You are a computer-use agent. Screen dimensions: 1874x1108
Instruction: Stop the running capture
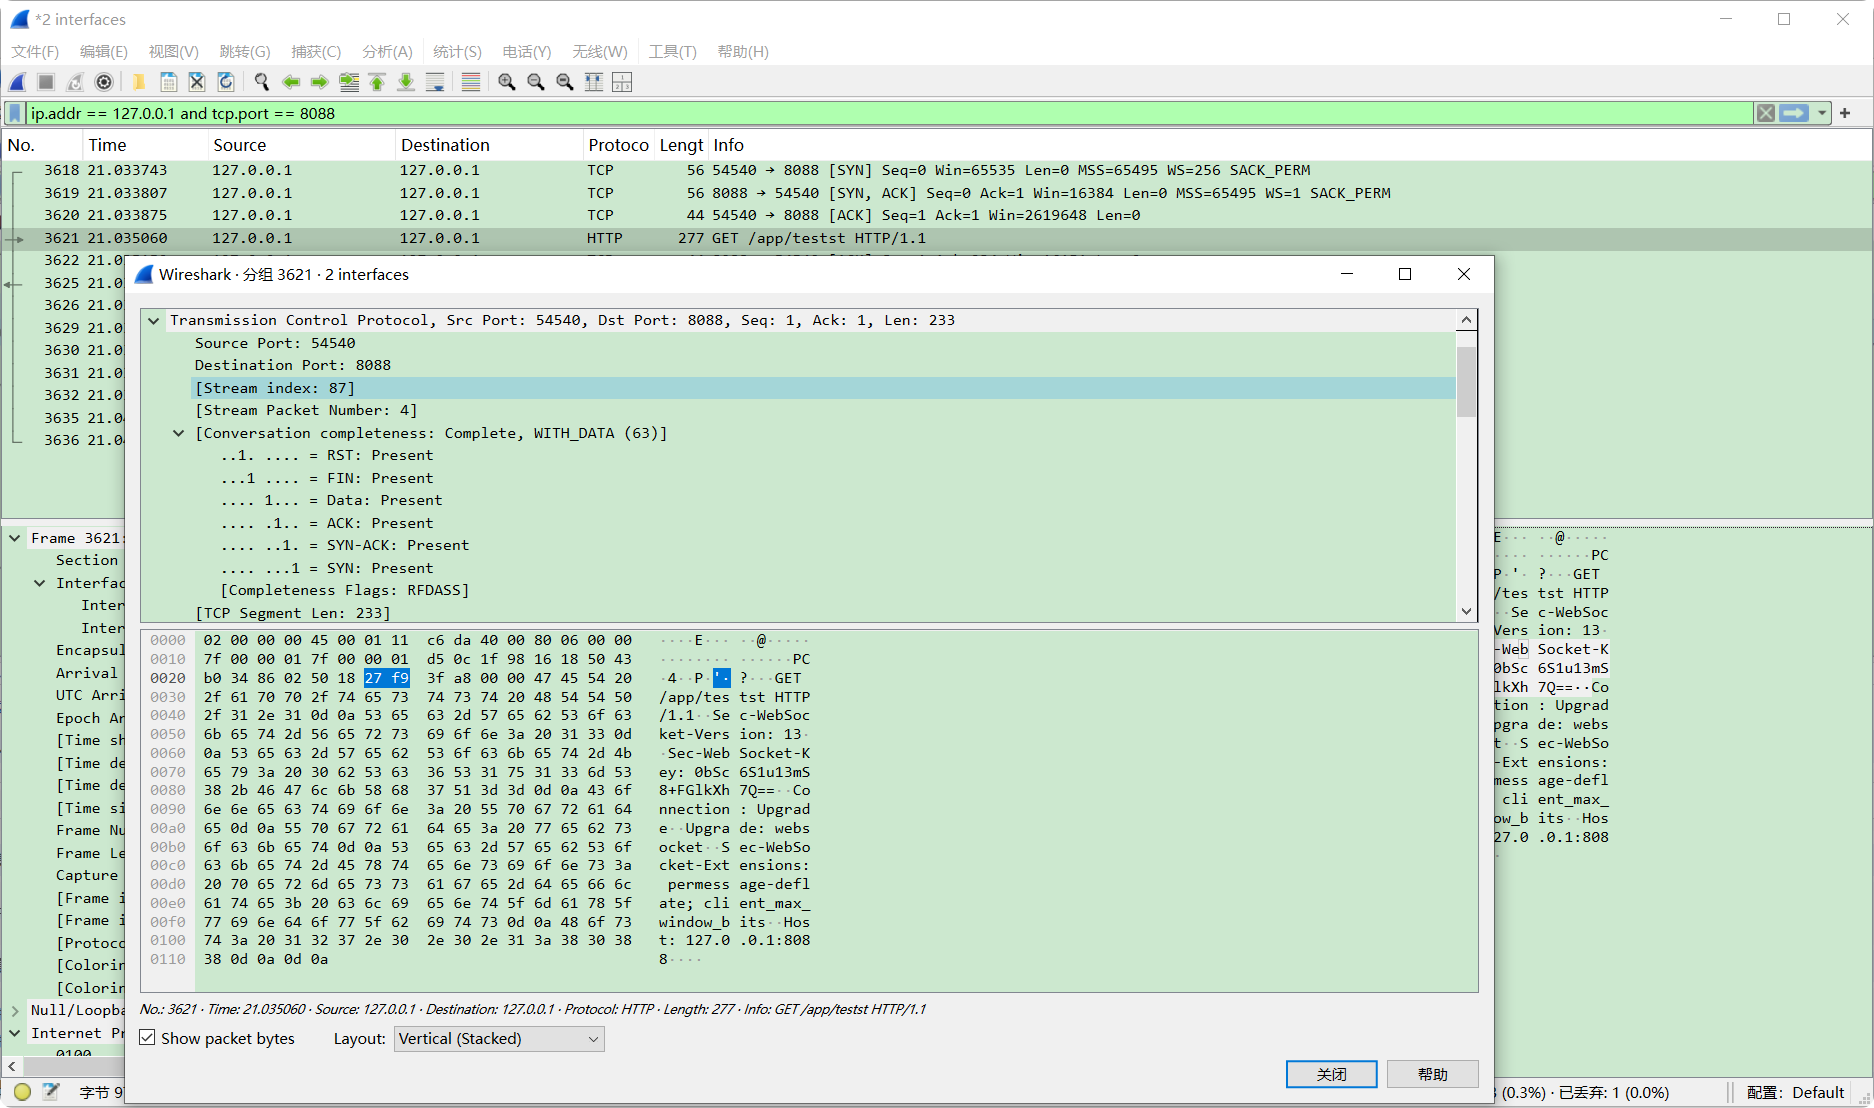46,82
